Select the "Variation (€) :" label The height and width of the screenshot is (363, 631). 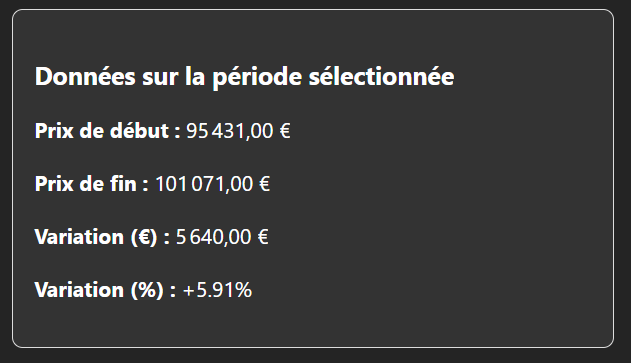point(102,237)
